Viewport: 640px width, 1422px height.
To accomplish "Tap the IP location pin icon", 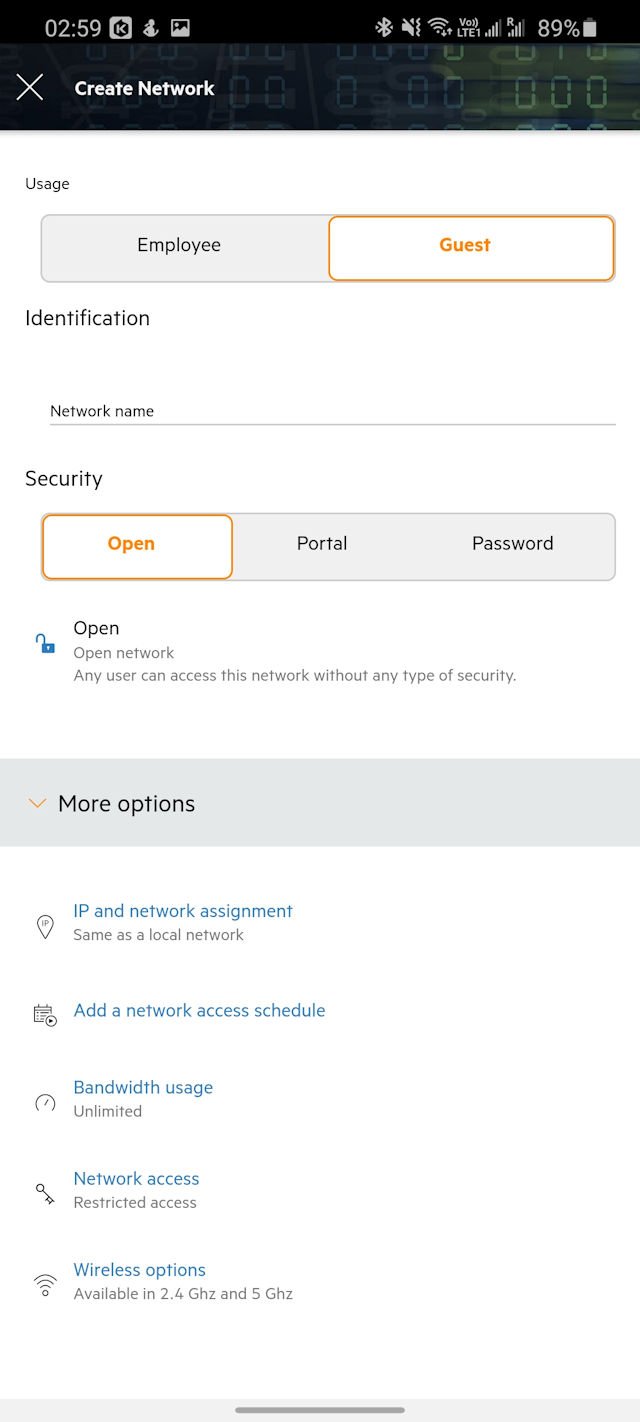I will pyautogui.click(x=45, y=927).
